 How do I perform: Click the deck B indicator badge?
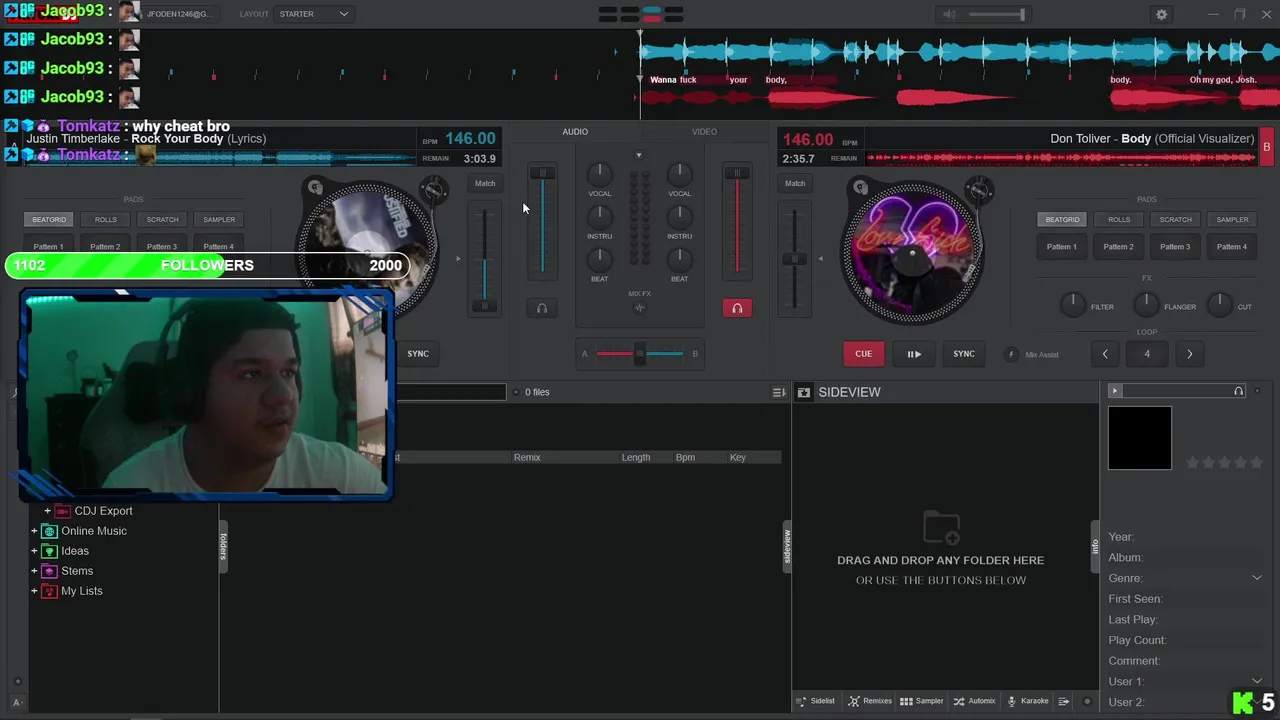[1266, 147]
